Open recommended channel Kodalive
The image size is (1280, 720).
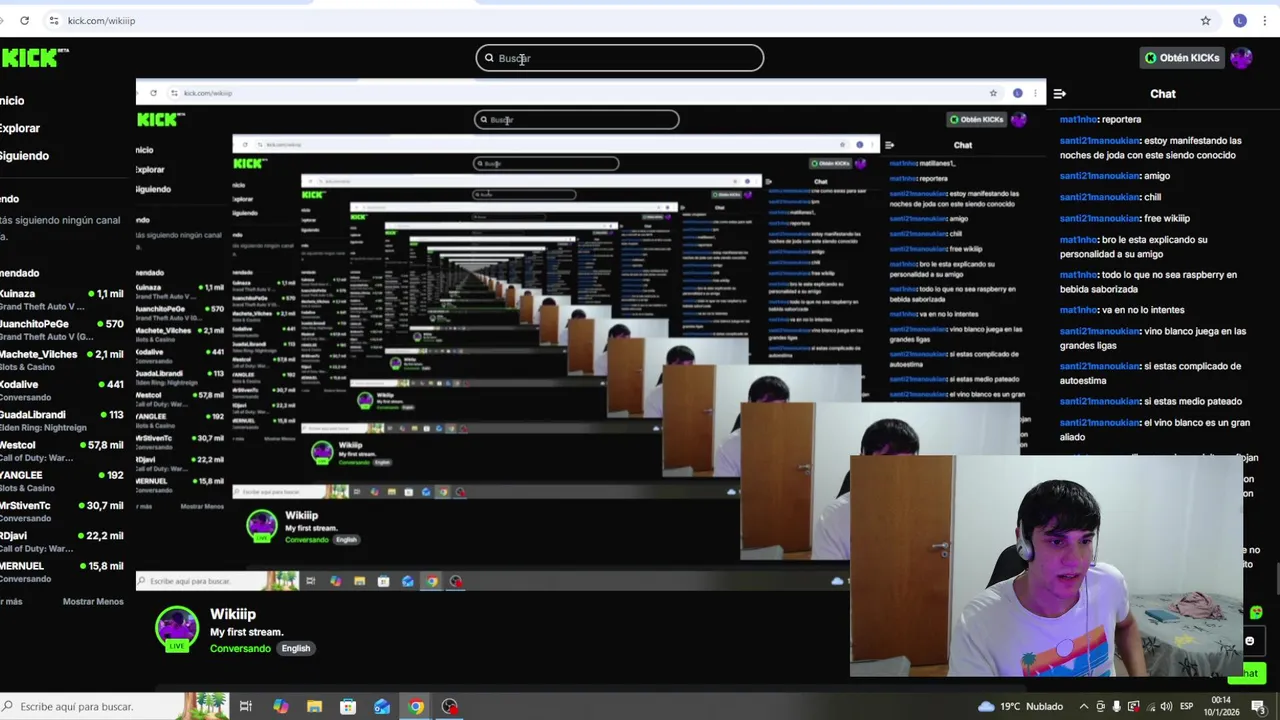tap(62, 390)
